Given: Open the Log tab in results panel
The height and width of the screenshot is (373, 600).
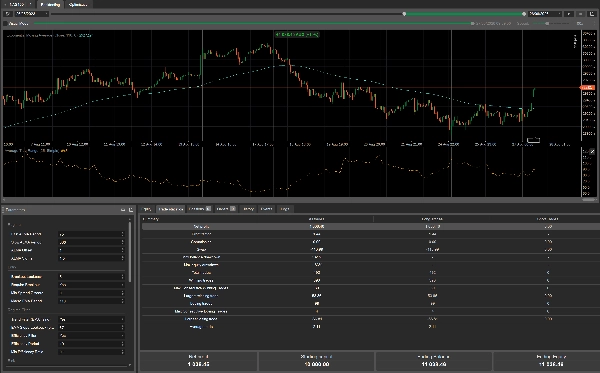Looking at the screenshot, I should point(285,209).
